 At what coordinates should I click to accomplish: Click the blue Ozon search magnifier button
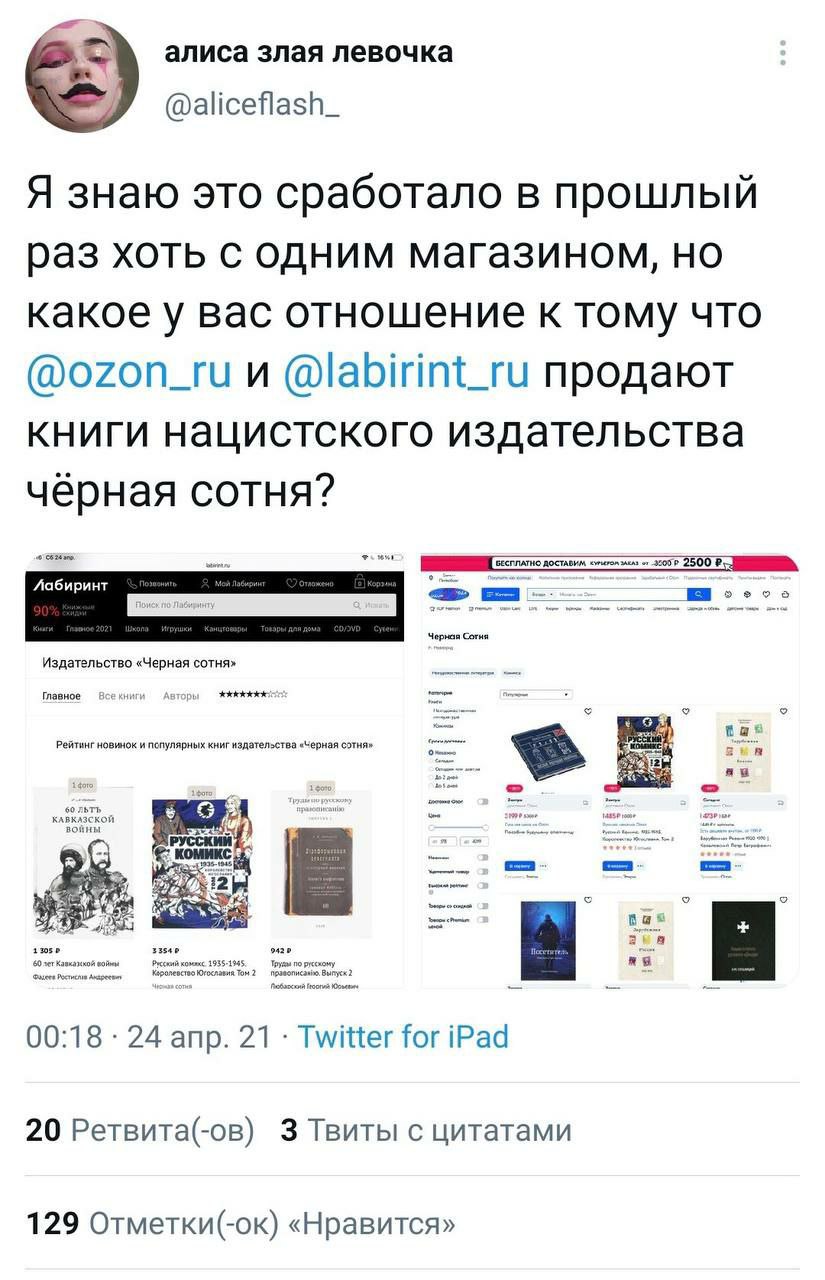tap(699, 594)
